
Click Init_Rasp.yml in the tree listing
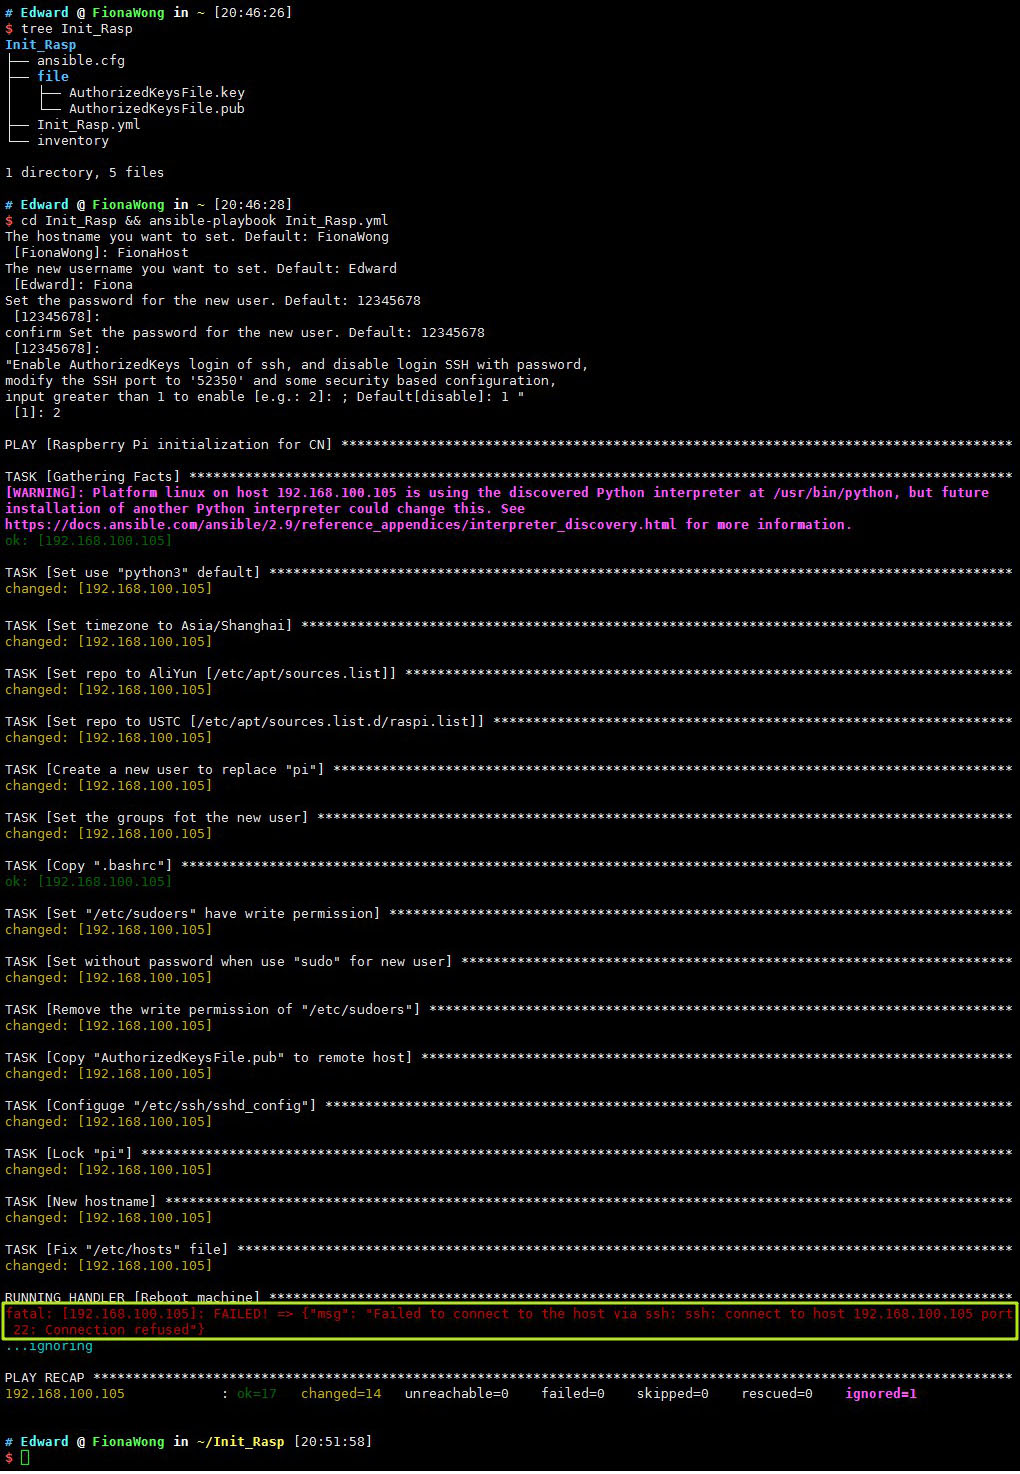coord(89,125)
